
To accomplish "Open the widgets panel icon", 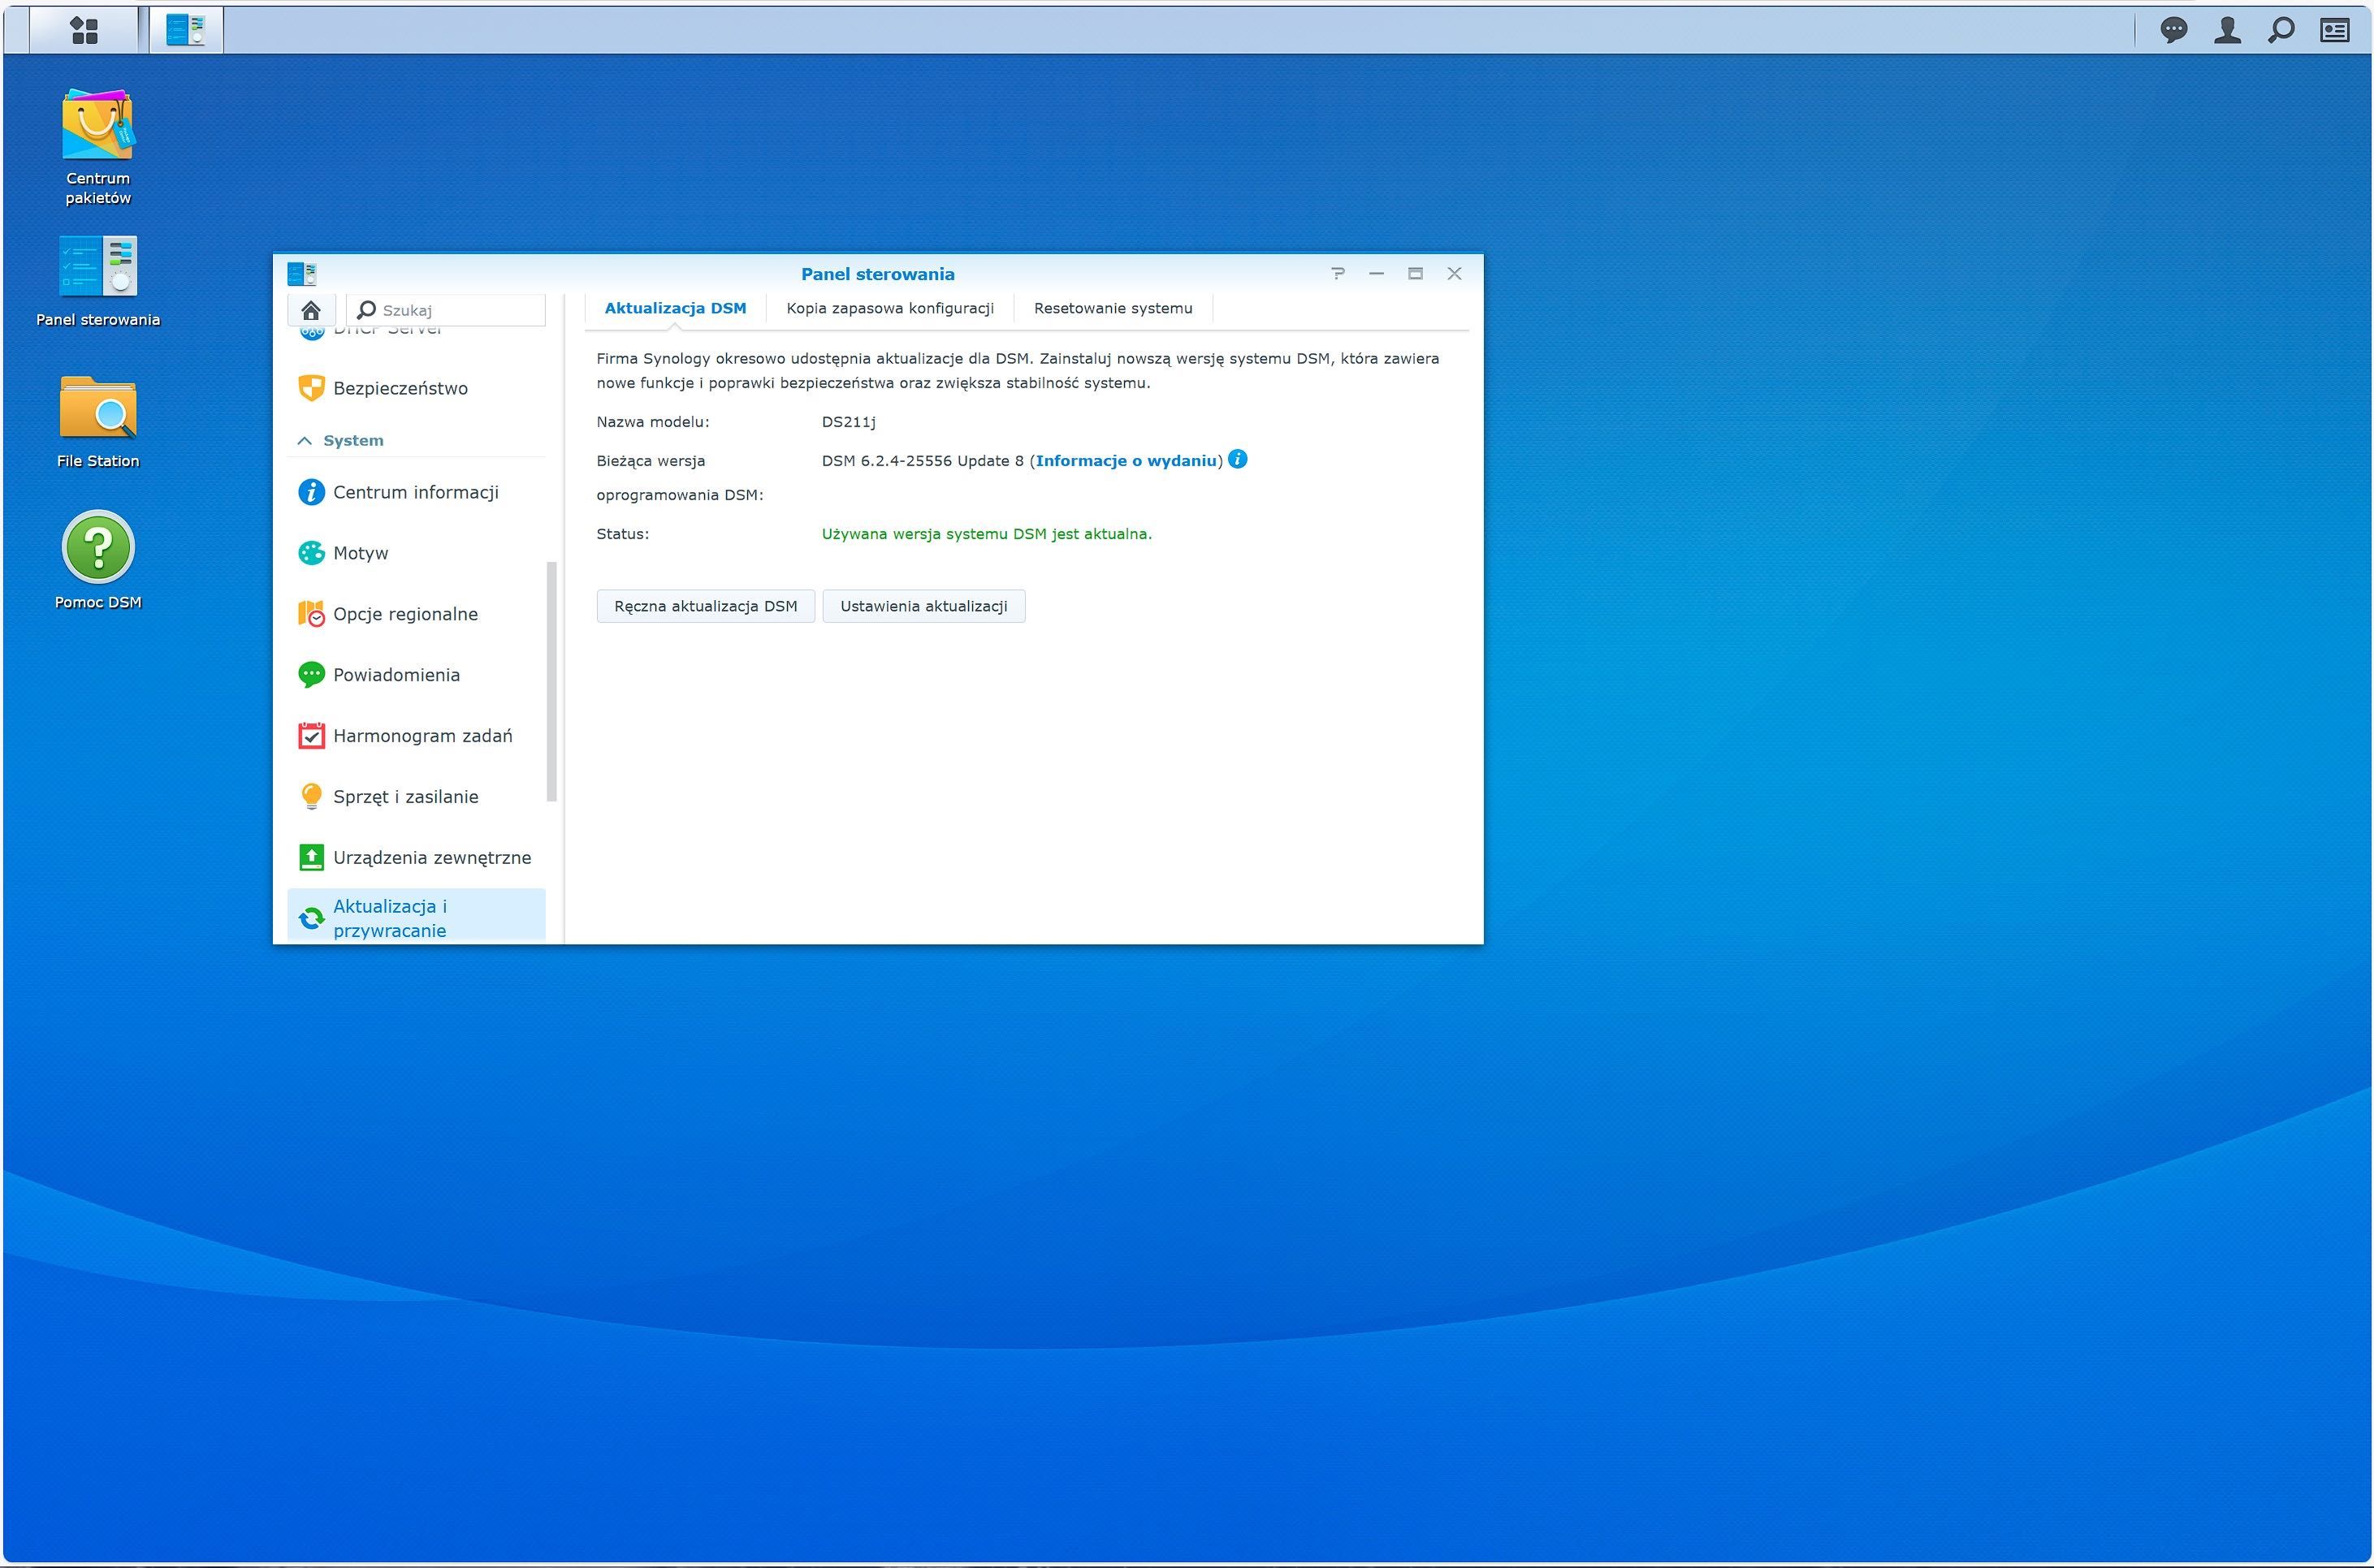I will (2335, 30).
